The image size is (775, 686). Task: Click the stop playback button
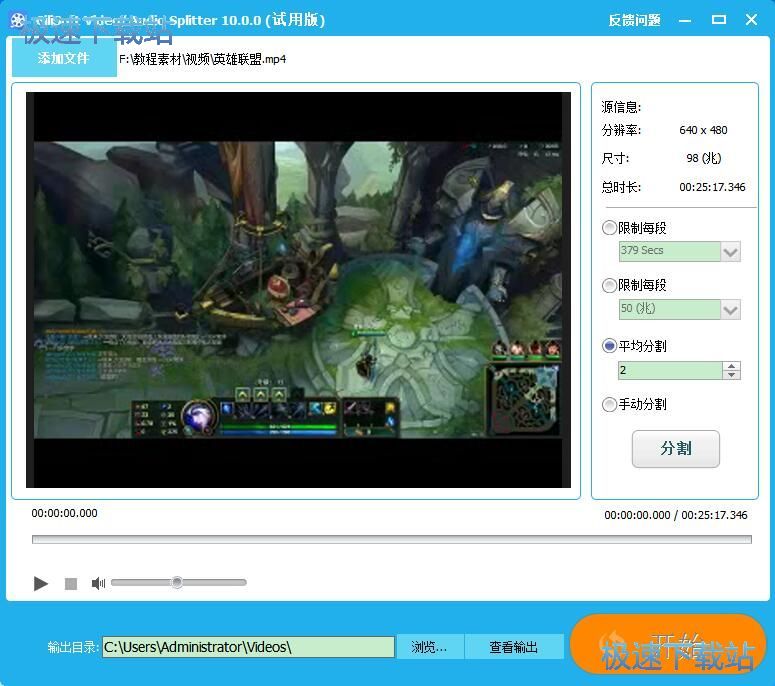(71, 584)
